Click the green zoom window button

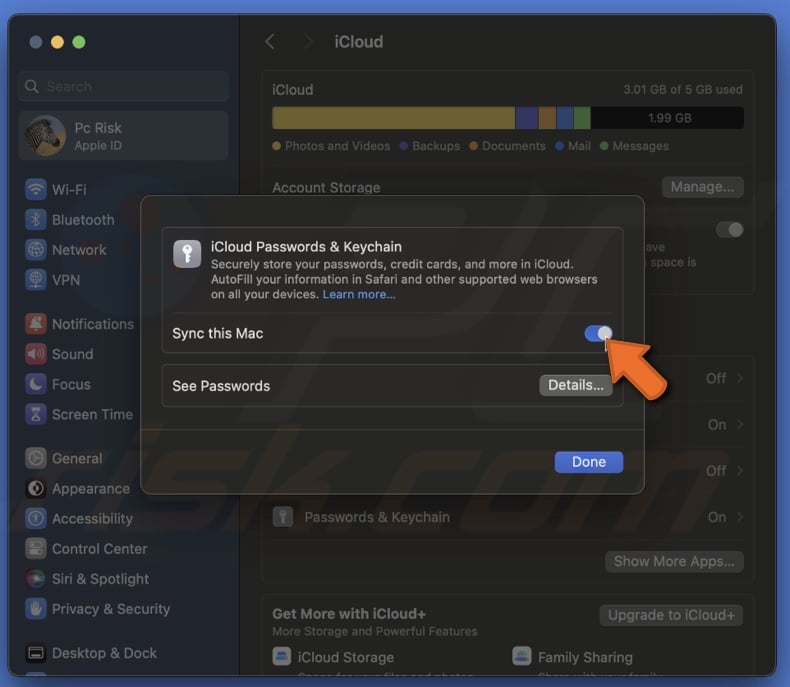coord(79,42)
